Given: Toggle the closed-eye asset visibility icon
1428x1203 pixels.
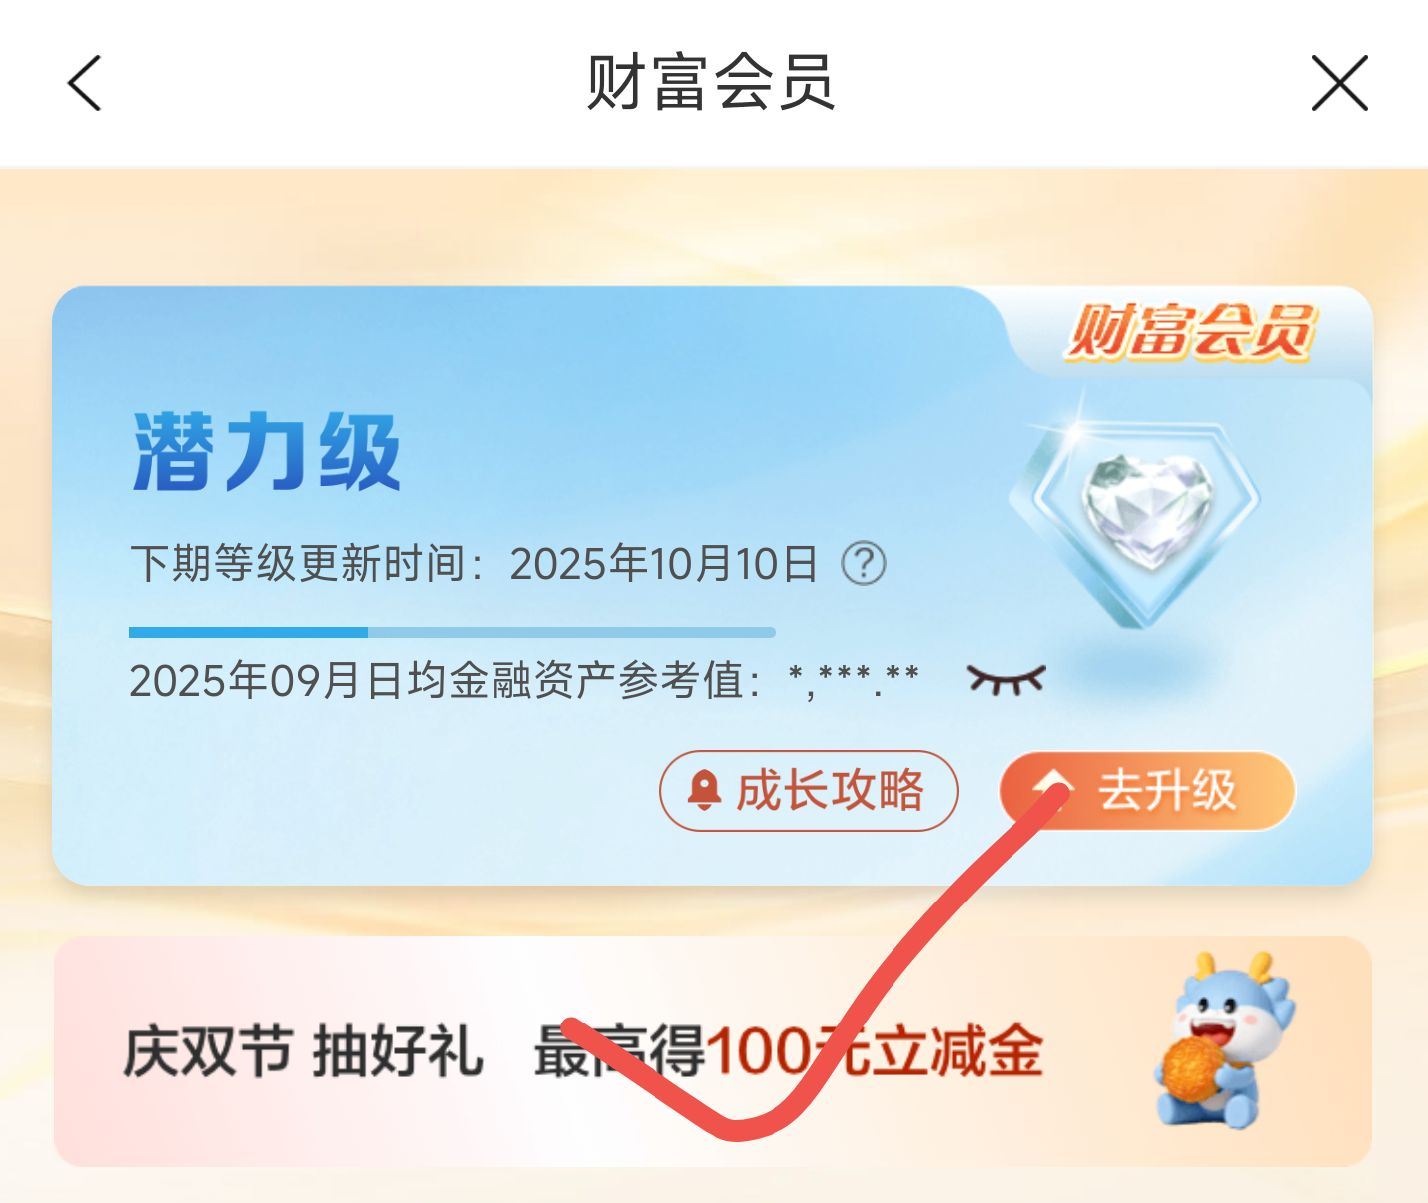Looking at the screenshot, I should click(x=1006, y=680).
